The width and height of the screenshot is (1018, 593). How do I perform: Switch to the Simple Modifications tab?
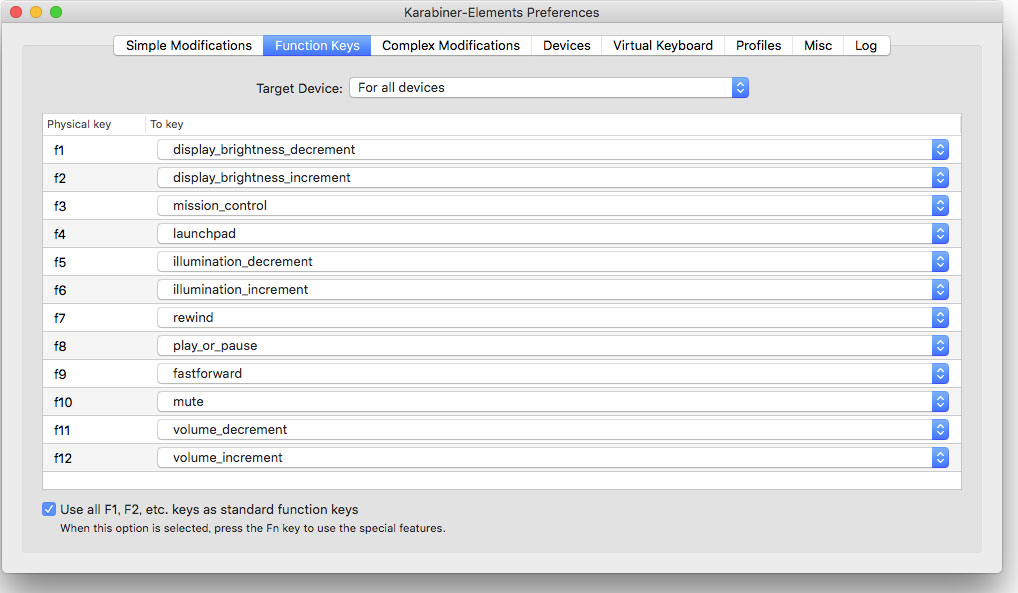point(188,45)
